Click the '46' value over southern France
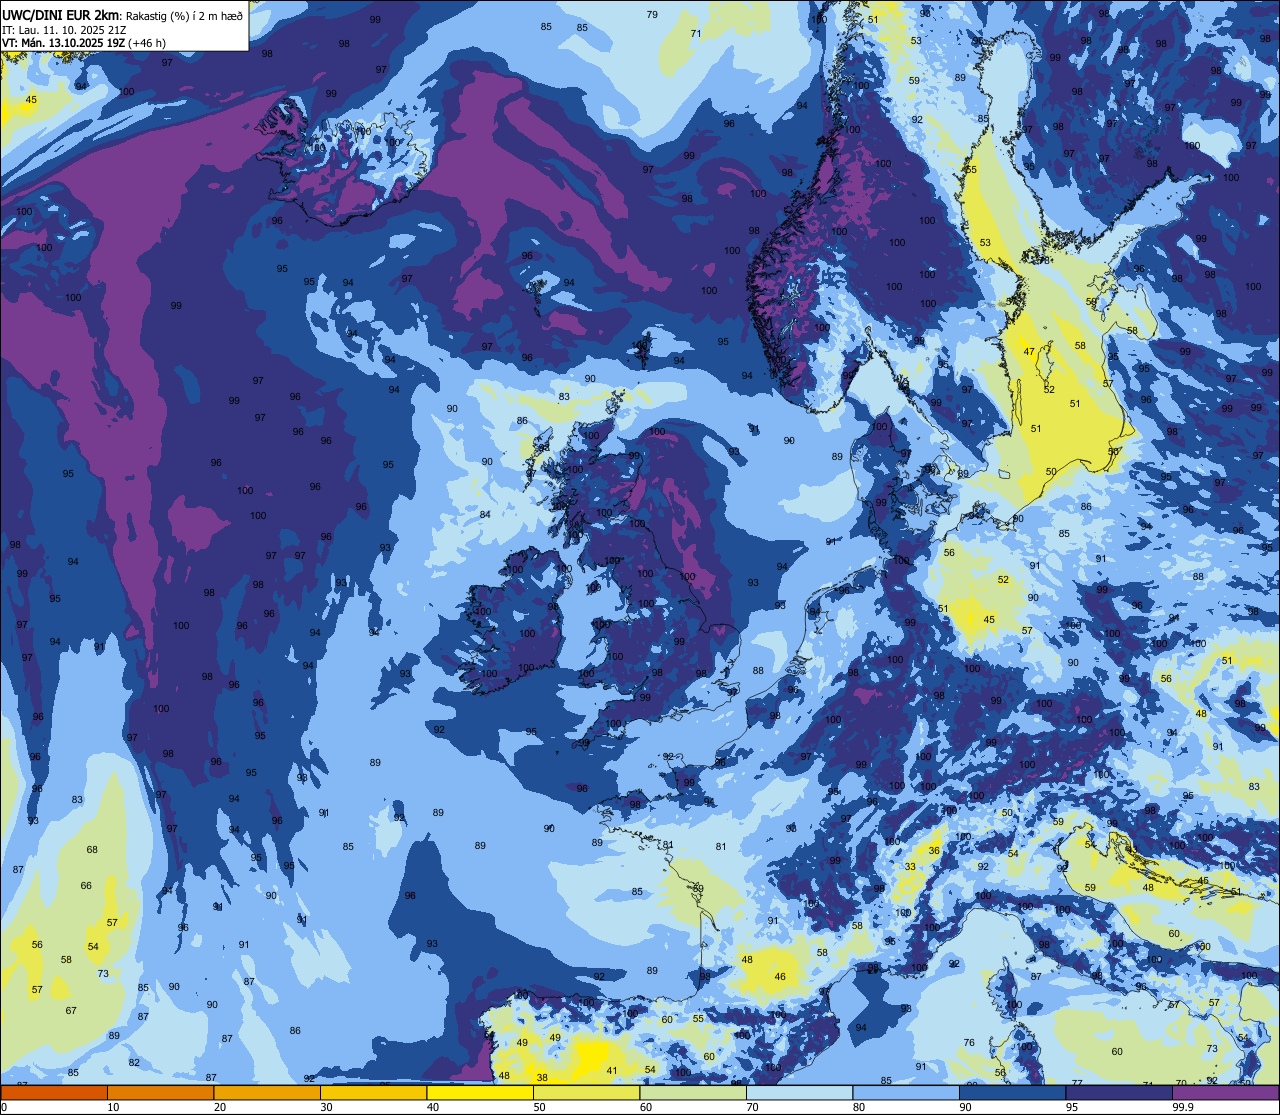The height and width of the screenshot is (1115, 1280). tap(780, 977)
